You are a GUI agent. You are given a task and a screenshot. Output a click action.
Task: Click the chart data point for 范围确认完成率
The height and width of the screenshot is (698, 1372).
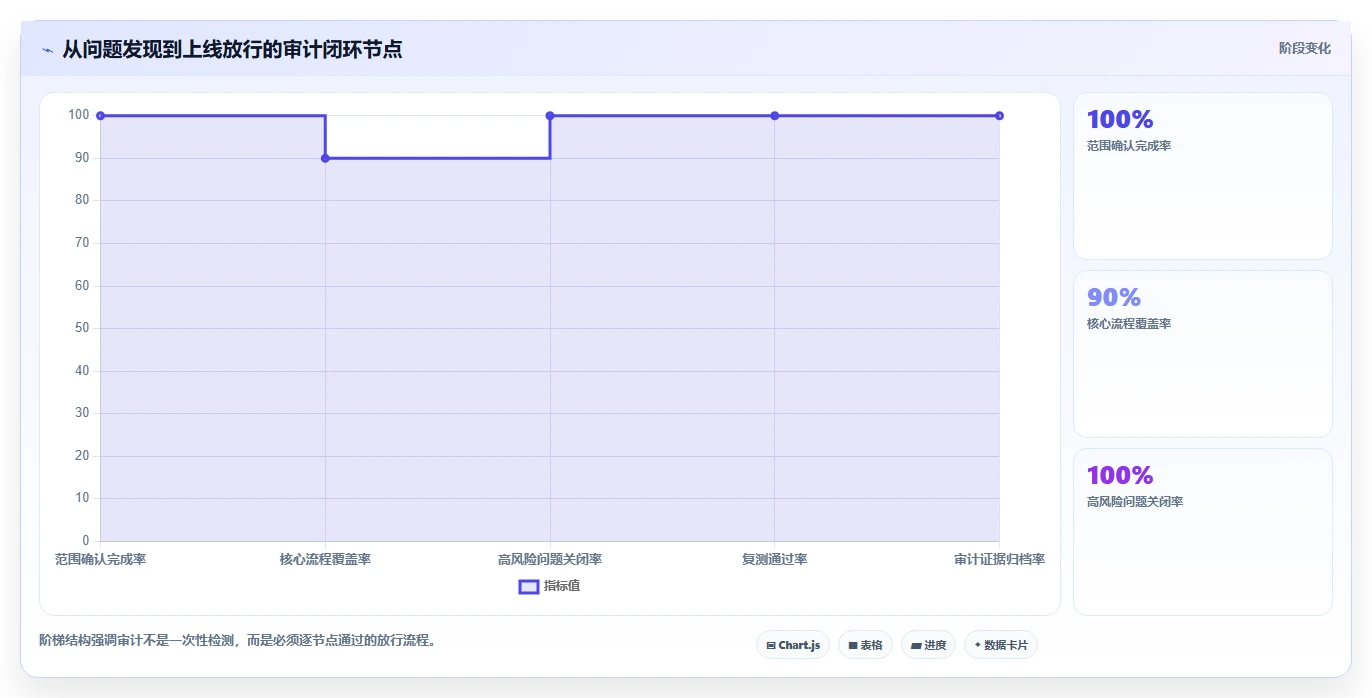[100, 116]
